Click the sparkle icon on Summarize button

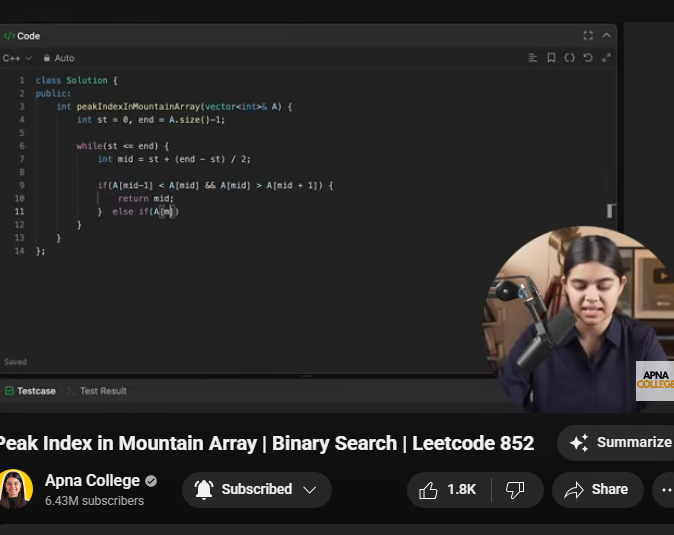(579, 443)
